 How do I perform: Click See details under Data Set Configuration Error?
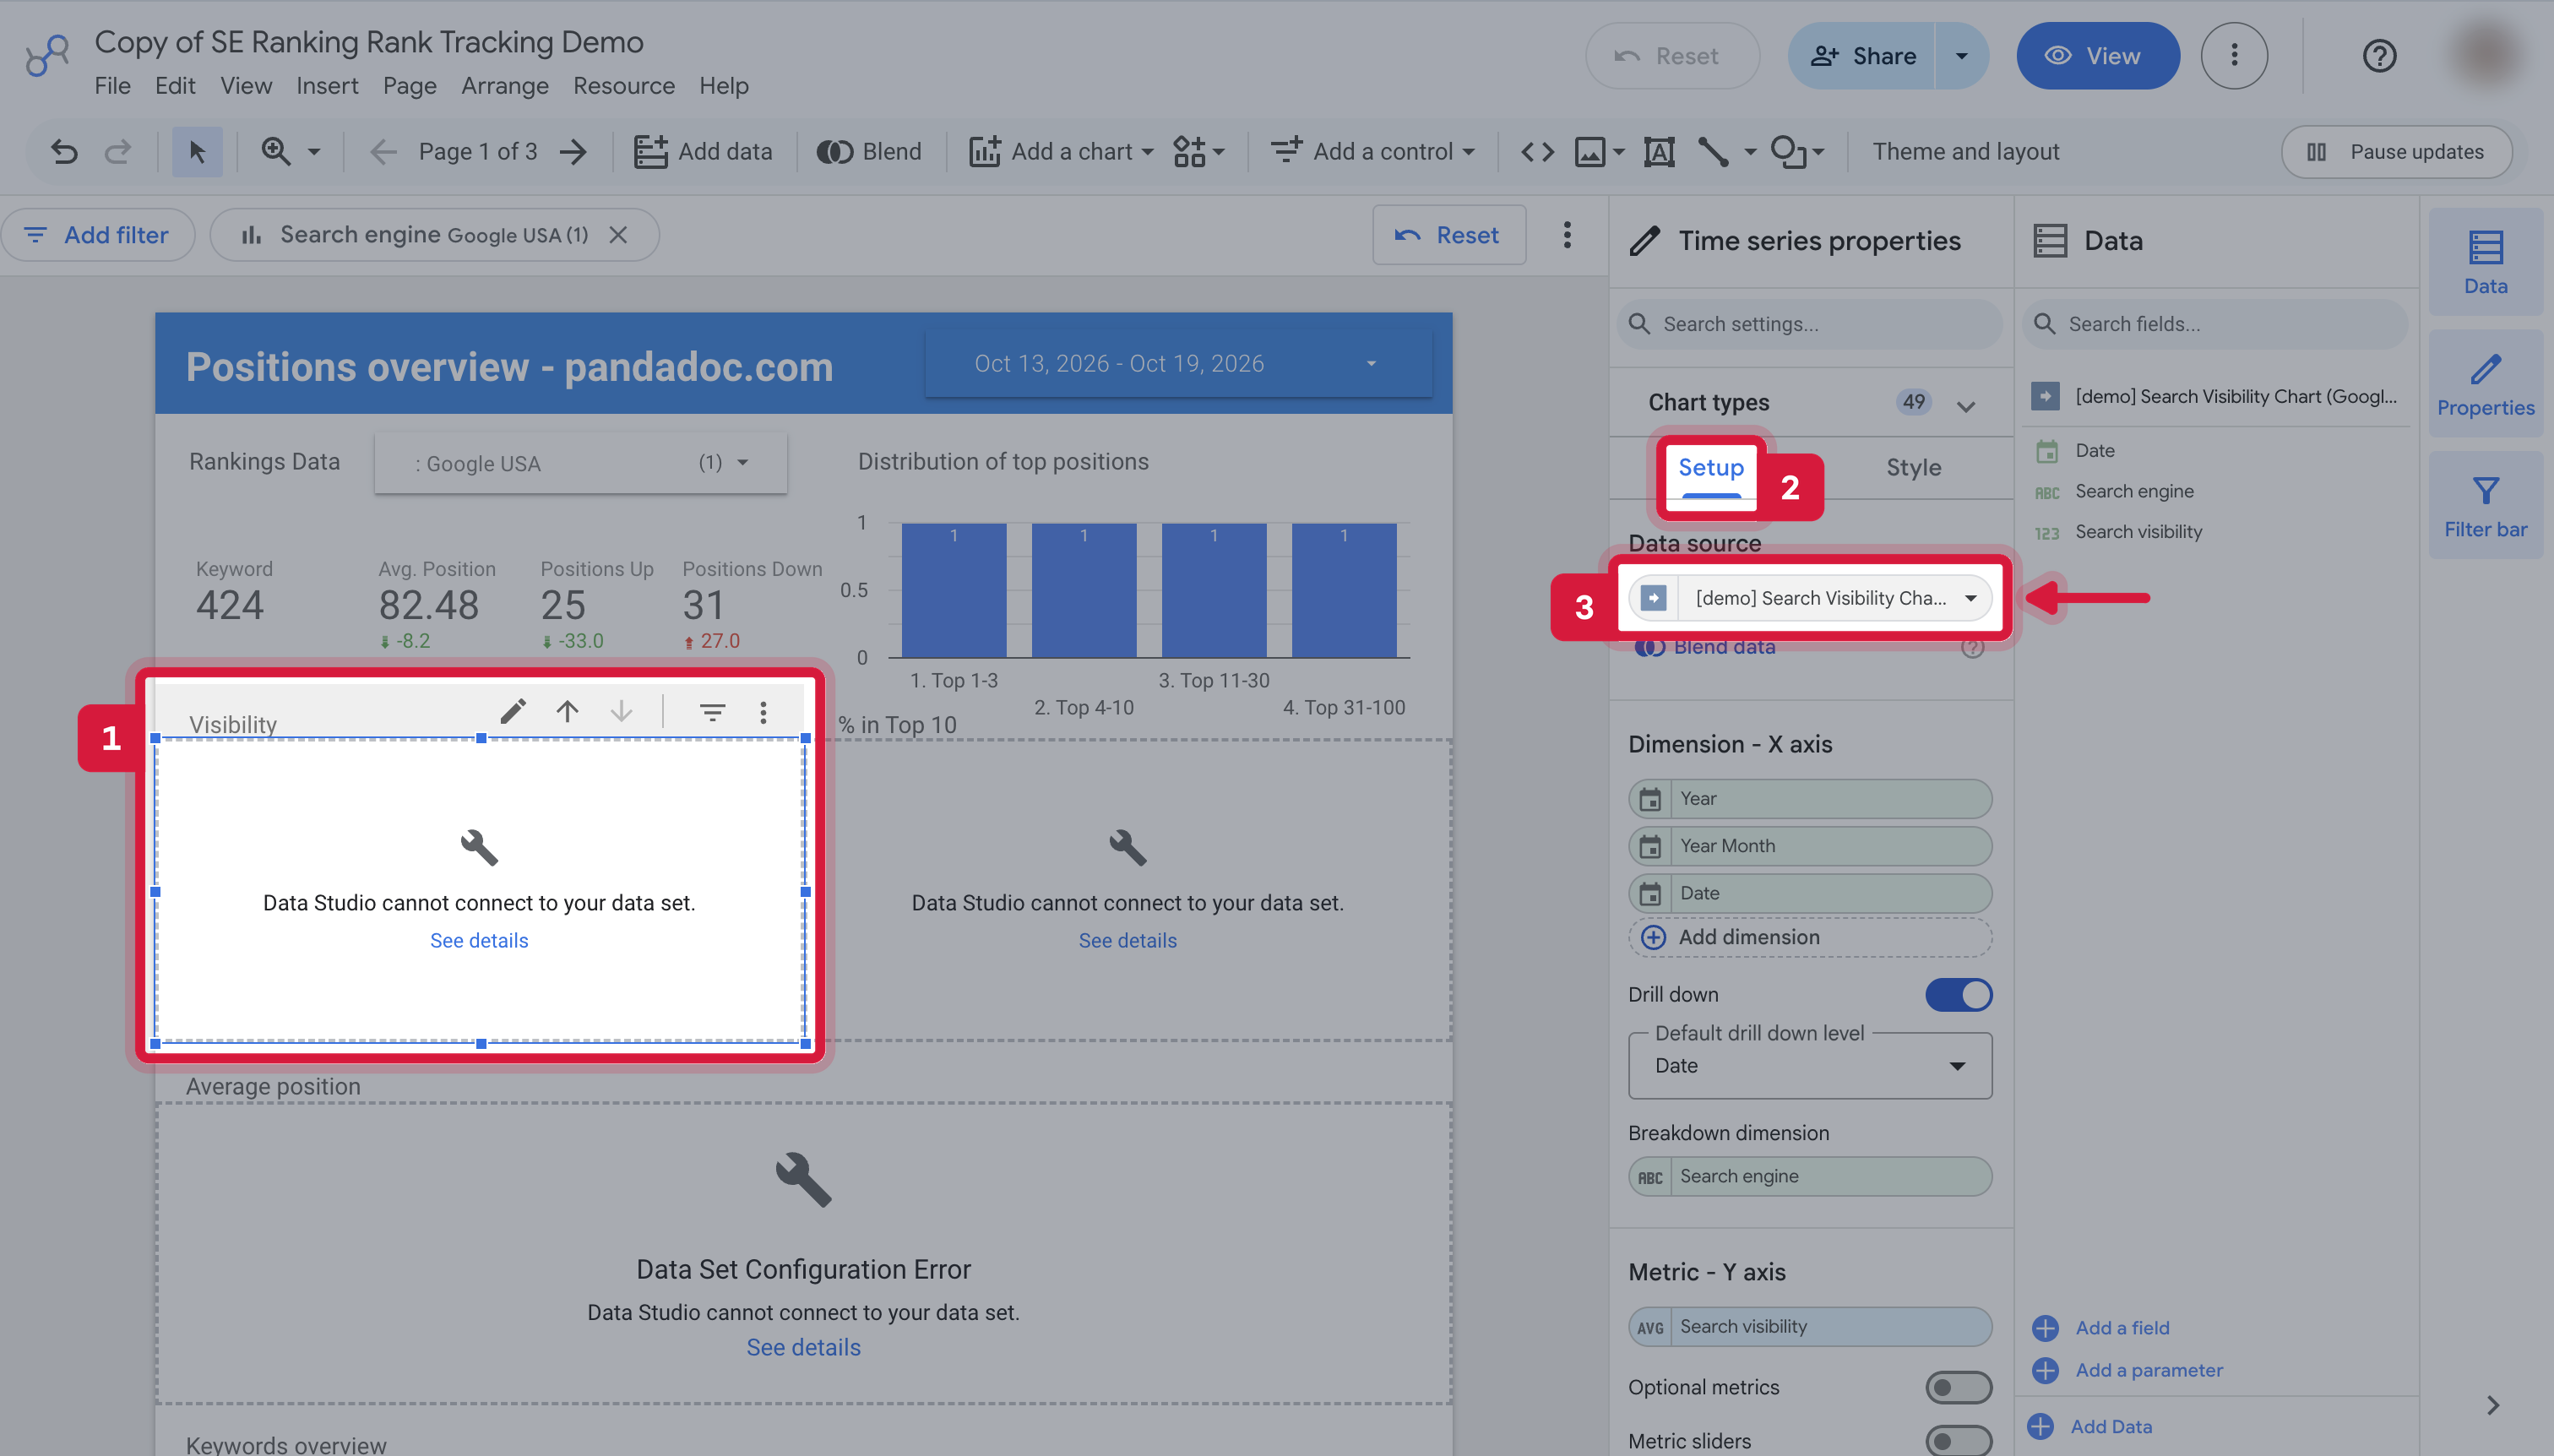click(x=803, y=1347)
